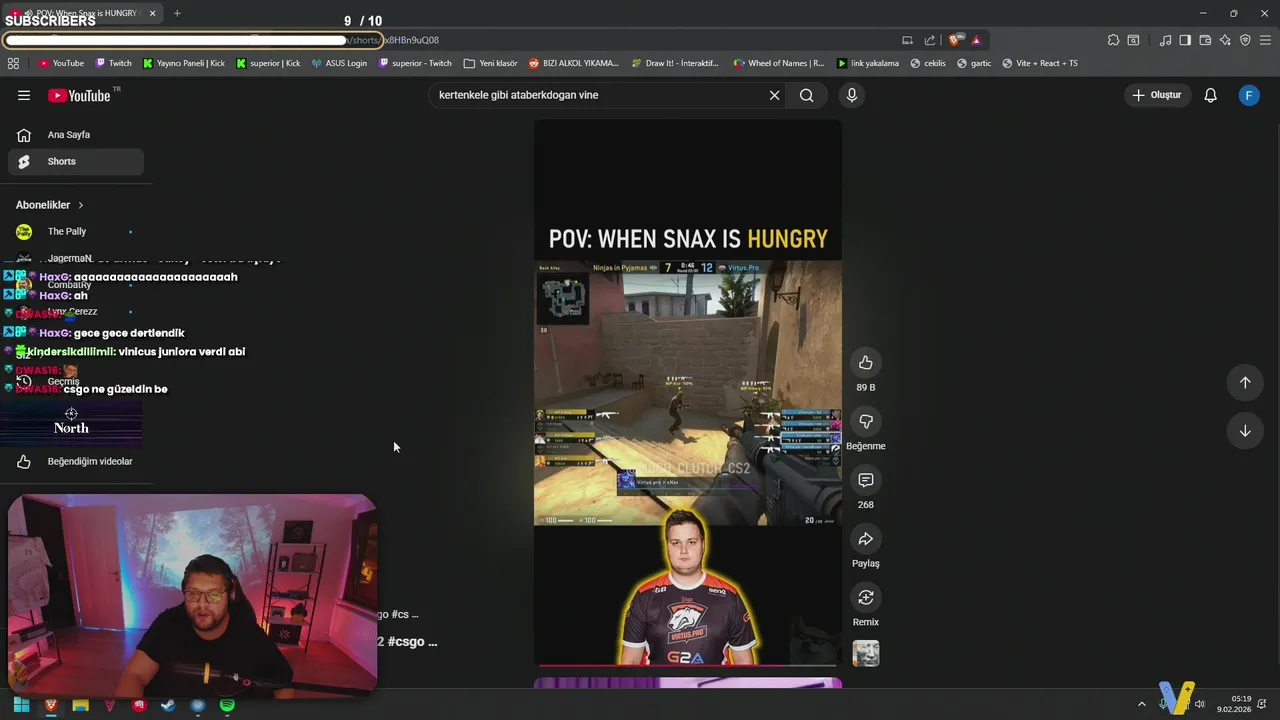Image resolution: width=1280 pixels, height=720 pixels.
Task: Click the Short video player
Action: tap(687, 392)
